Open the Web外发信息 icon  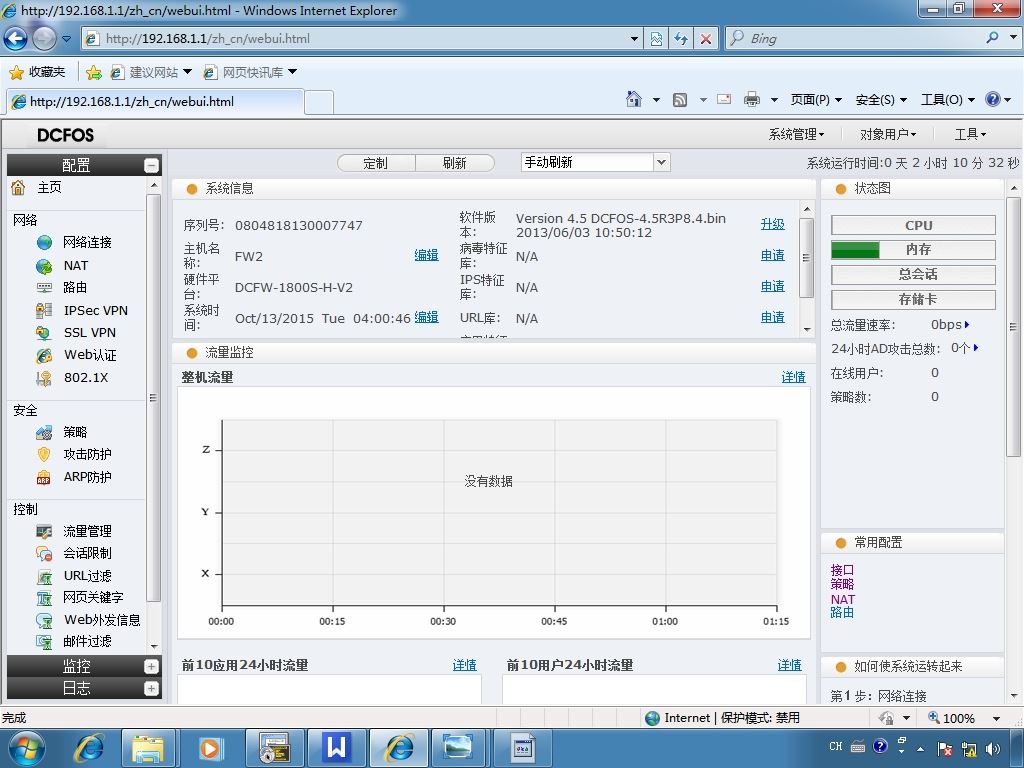coord(44,620)
